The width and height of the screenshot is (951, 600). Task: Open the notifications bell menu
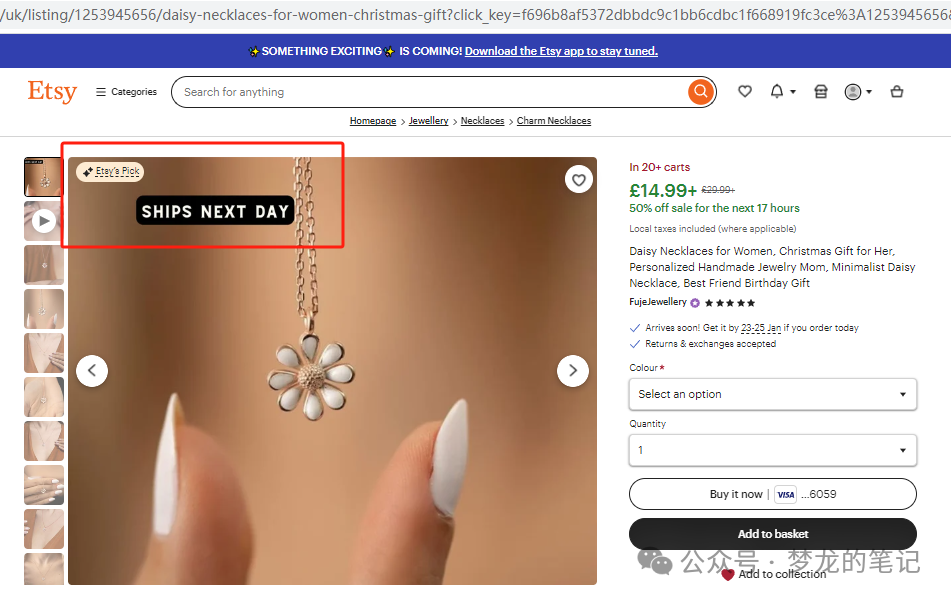(781, 92)
